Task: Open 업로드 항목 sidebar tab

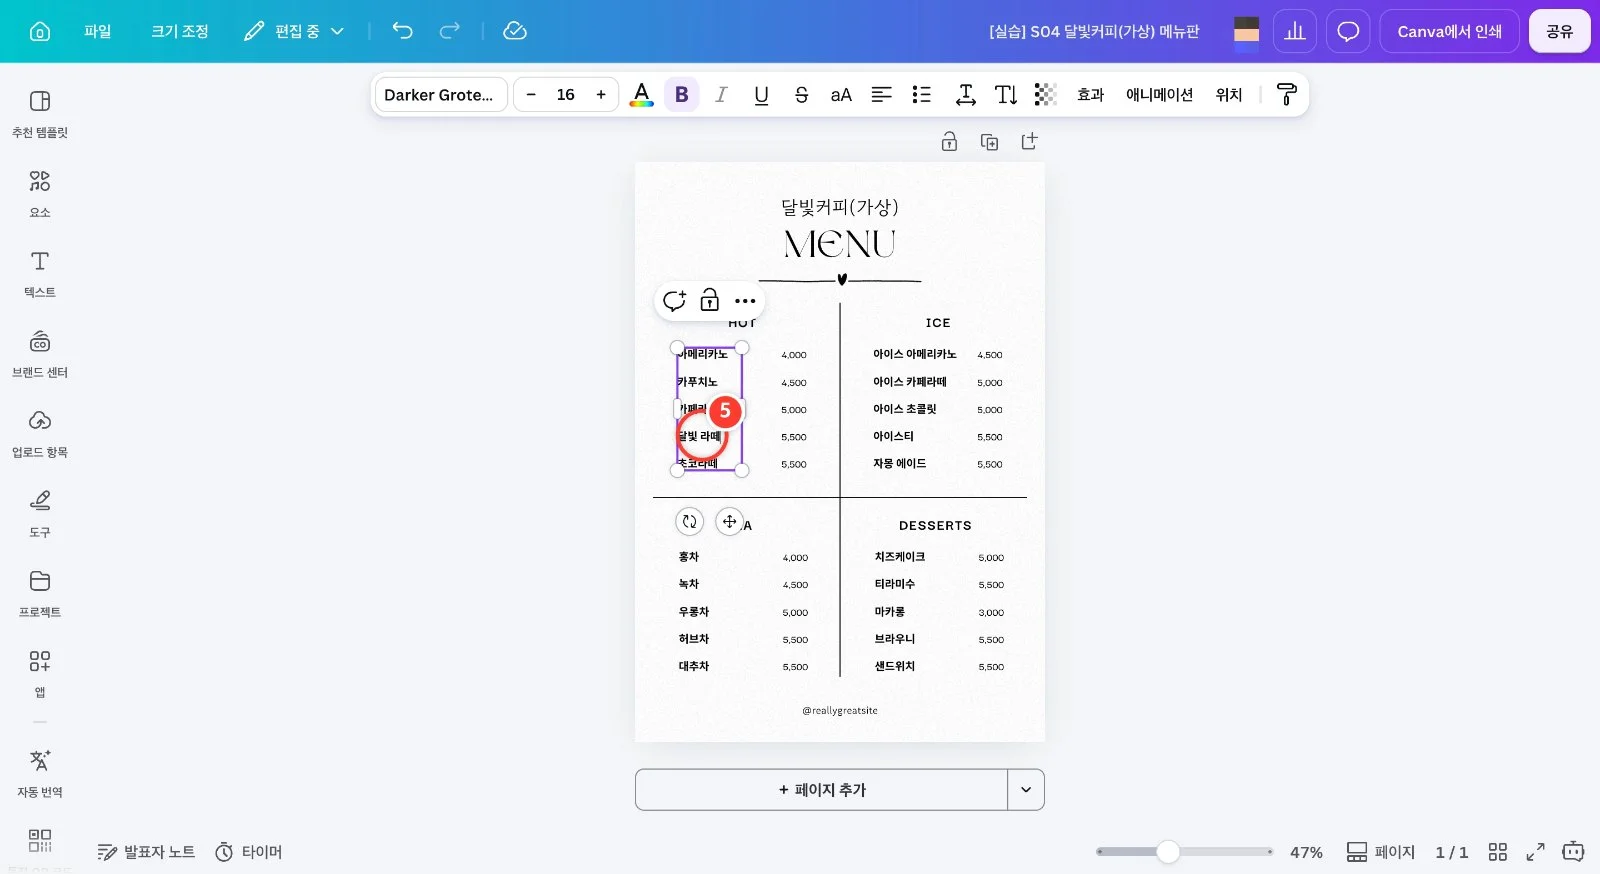Action: [40, 434]
